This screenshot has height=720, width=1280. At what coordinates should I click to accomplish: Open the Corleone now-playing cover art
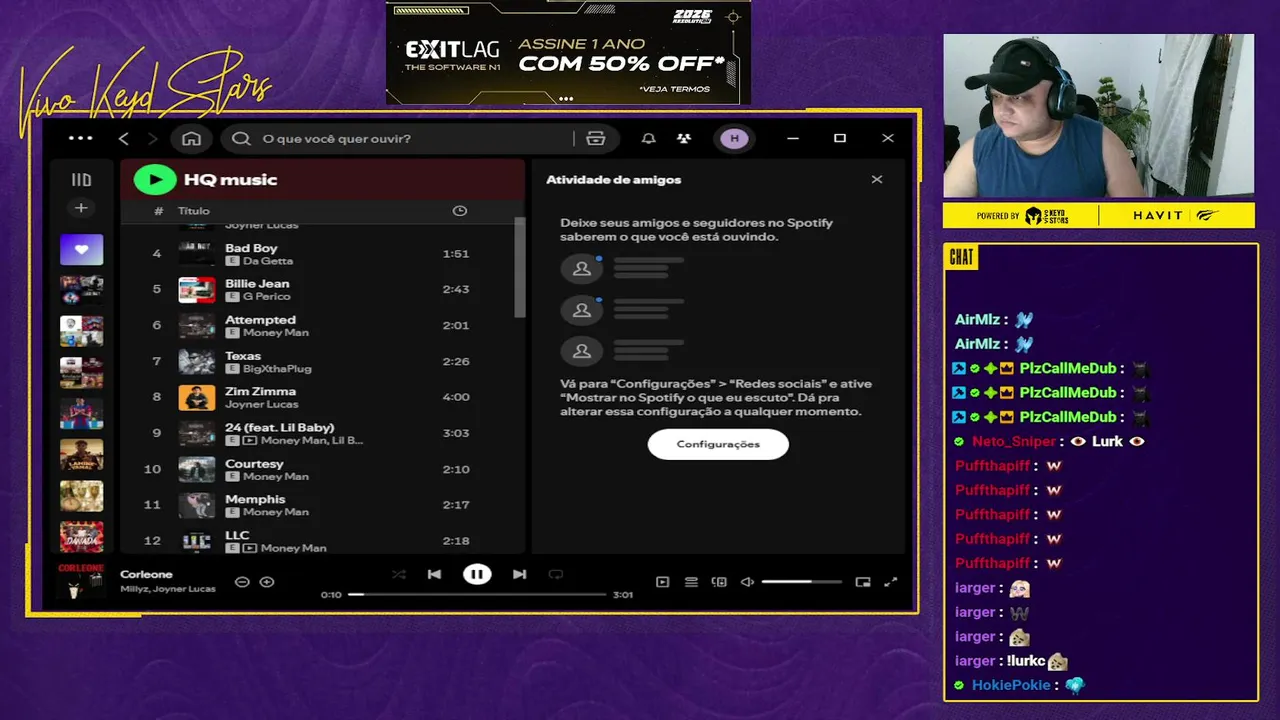[x=82, y=580]
